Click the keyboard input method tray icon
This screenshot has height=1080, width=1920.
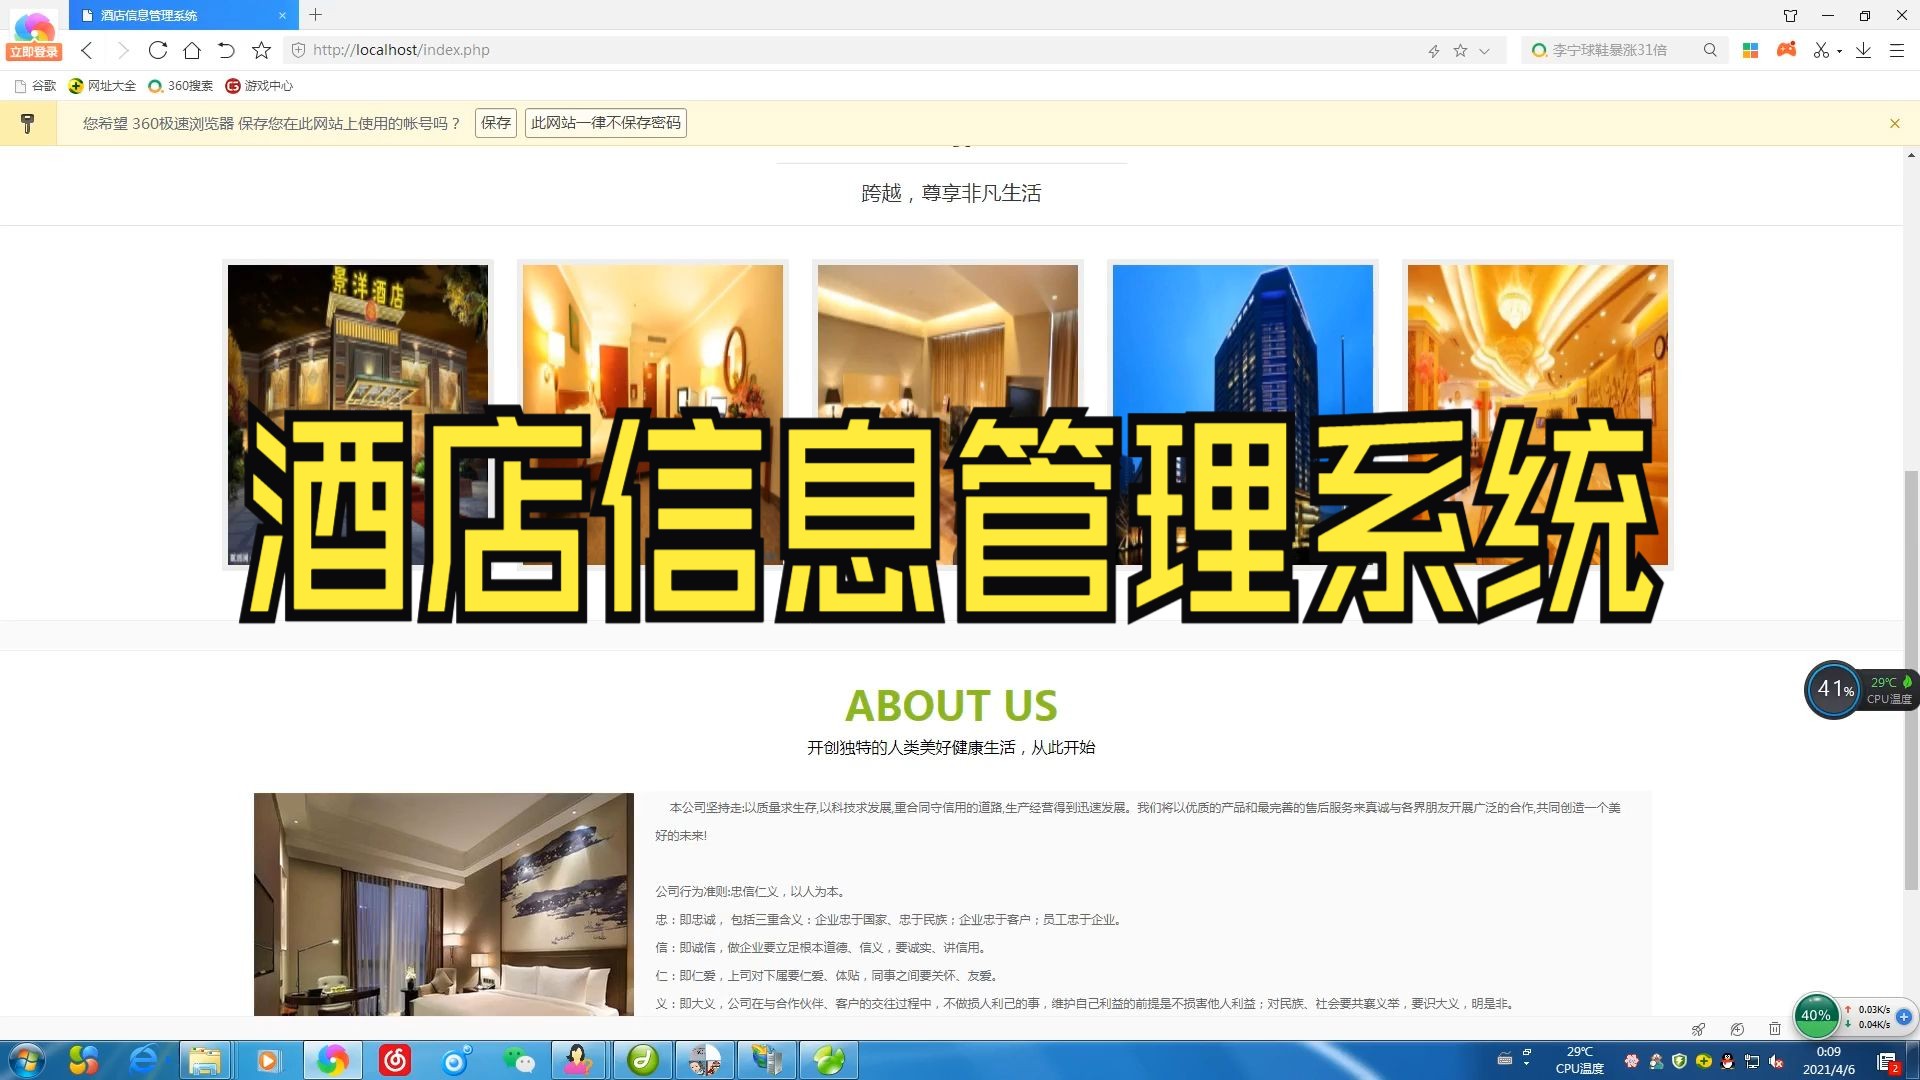click(1504, 1059)
